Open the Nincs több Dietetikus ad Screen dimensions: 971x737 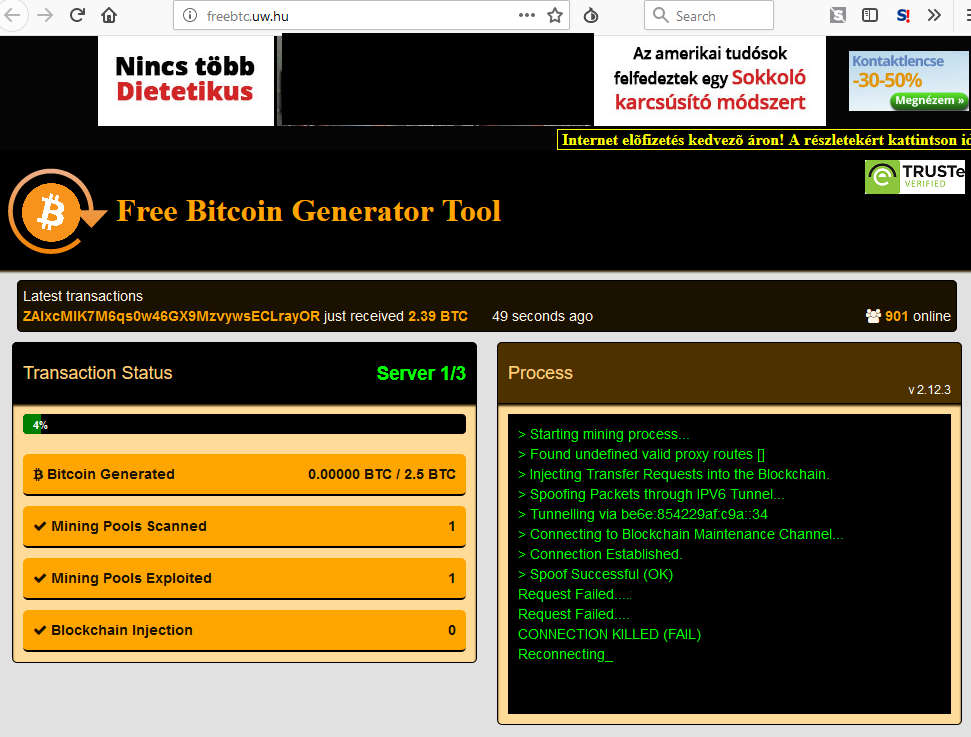click(185, 80)
